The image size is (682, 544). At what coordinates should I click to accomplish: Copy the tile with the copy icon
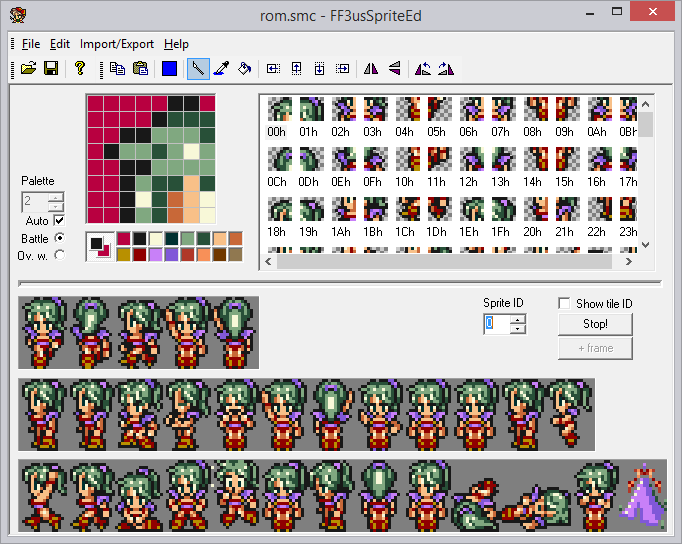pyautogui.click(x=117, y=69)
